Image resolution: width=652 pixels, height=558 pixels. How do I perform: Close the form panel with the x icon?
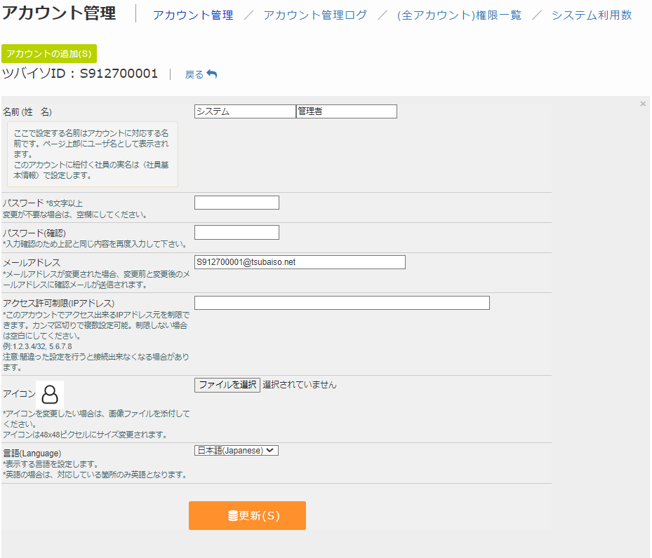click(x=643, y=104)
